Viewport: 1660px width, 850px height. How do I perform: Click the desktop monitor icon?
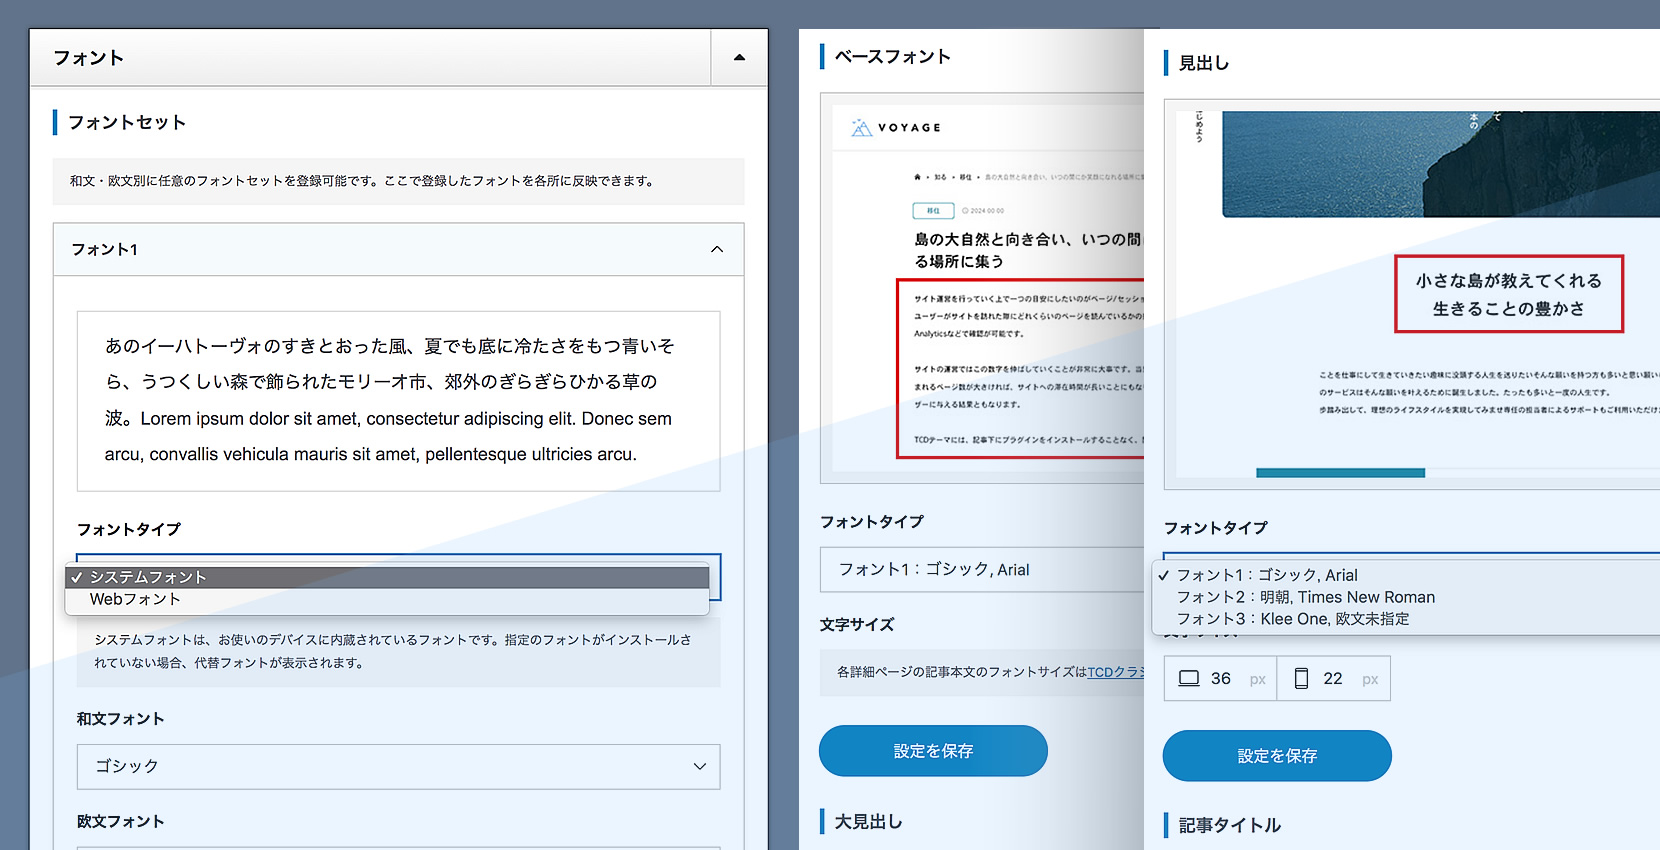point(1188,679)
